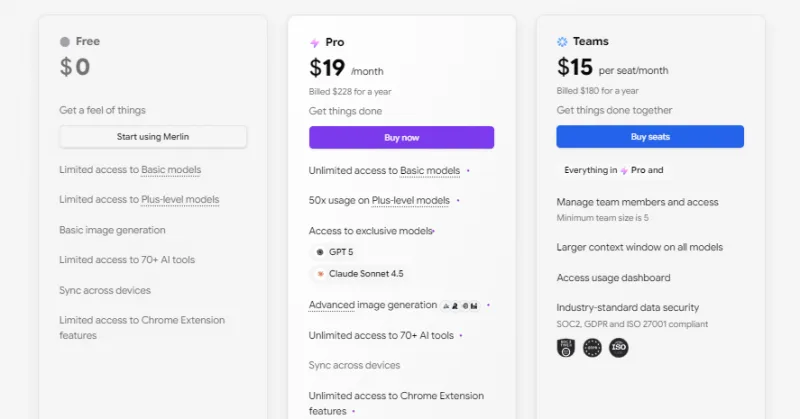Click the dot after Unlimited 70+ AI tools
Screen dimensions: 800x419
[461, 336]
